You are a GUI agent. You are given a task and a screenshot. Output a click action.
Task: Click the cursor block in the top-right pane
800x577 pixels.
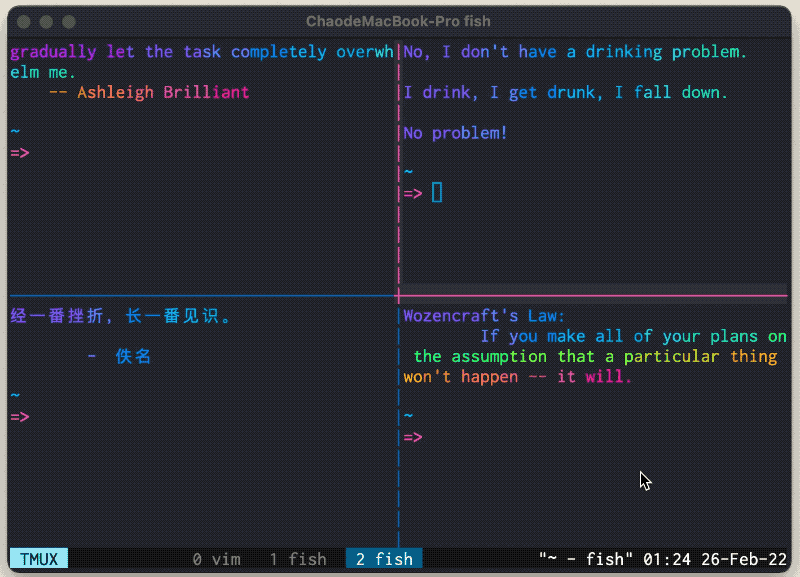[437, 193]
